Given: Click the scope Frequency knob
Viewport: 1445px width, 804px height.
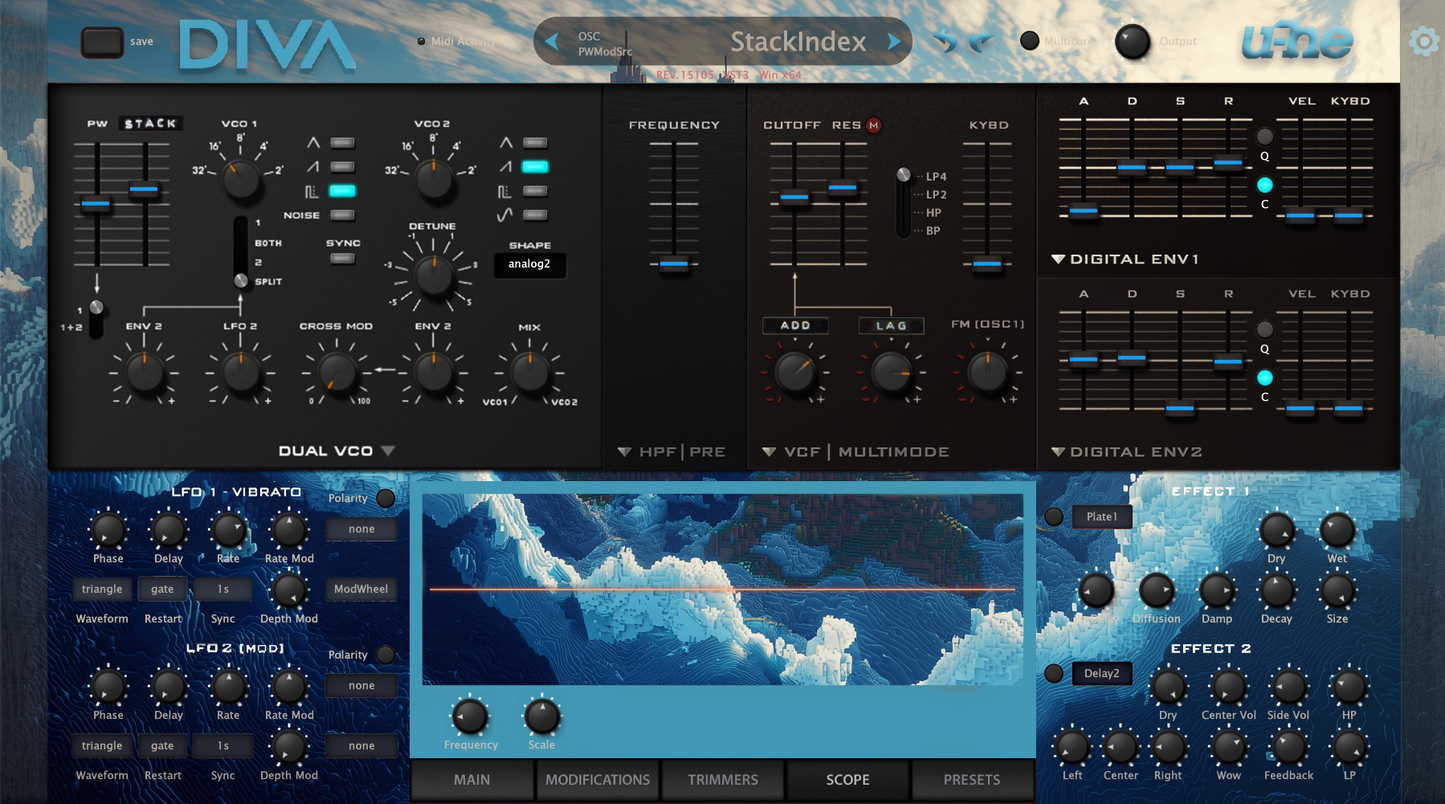Looking at the screenshot, I should point(470,716).
